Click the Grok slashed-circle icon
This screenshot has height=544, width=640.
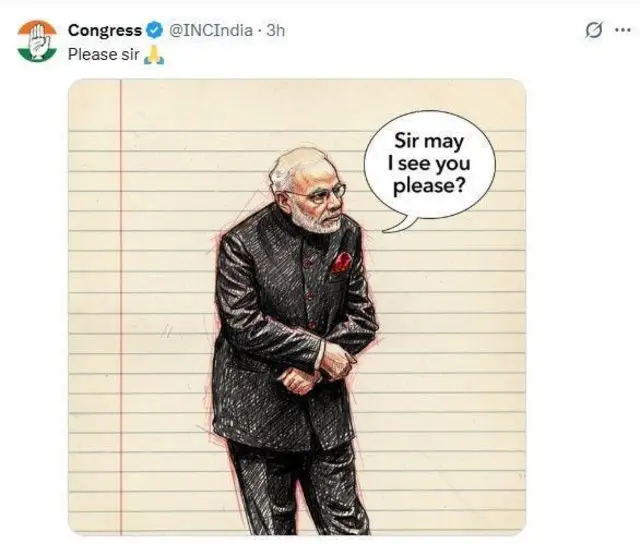pyautogui.click(x=593, y=30)
